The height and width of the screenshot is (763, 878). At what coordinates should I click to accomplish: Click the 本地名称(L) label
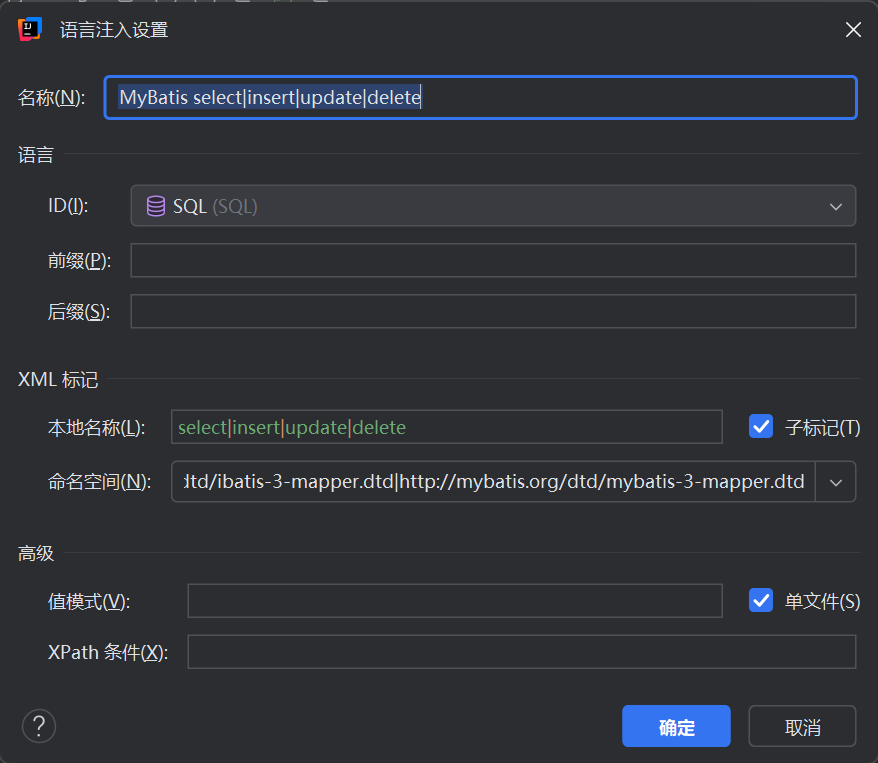97,428
